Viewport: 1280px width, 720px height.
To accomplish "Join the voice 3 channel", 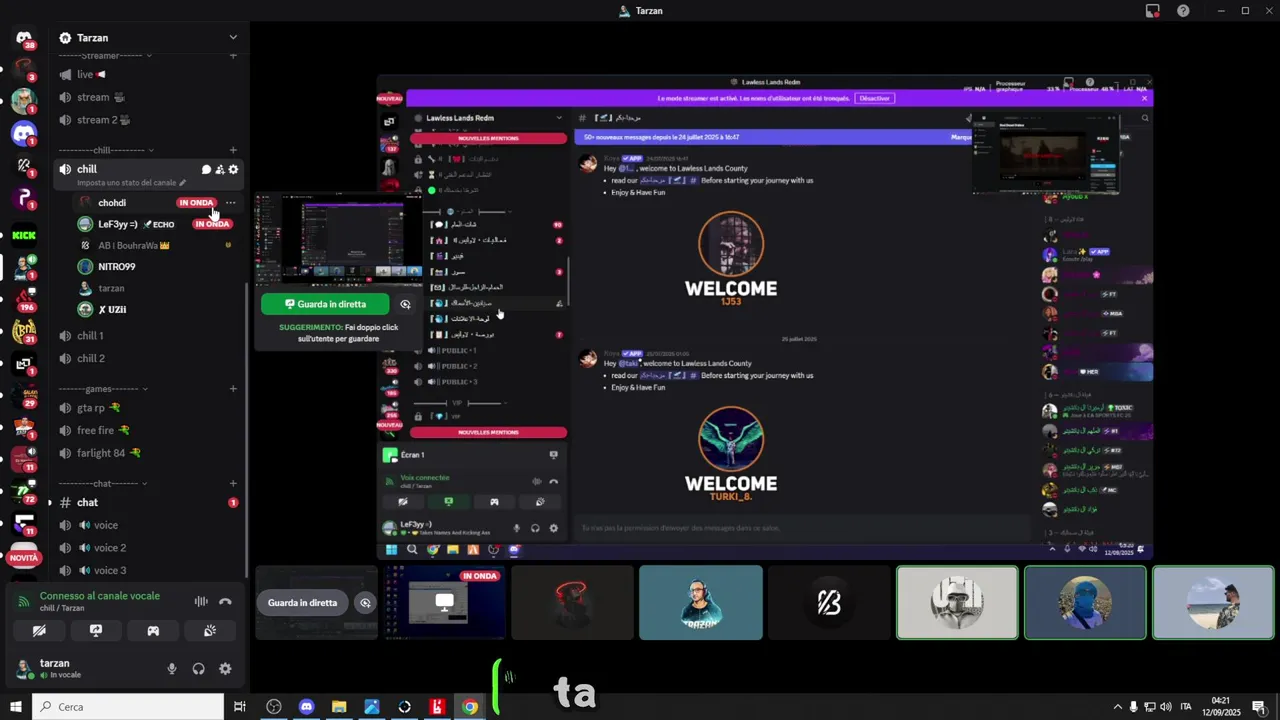I will [x=148, y=570].
